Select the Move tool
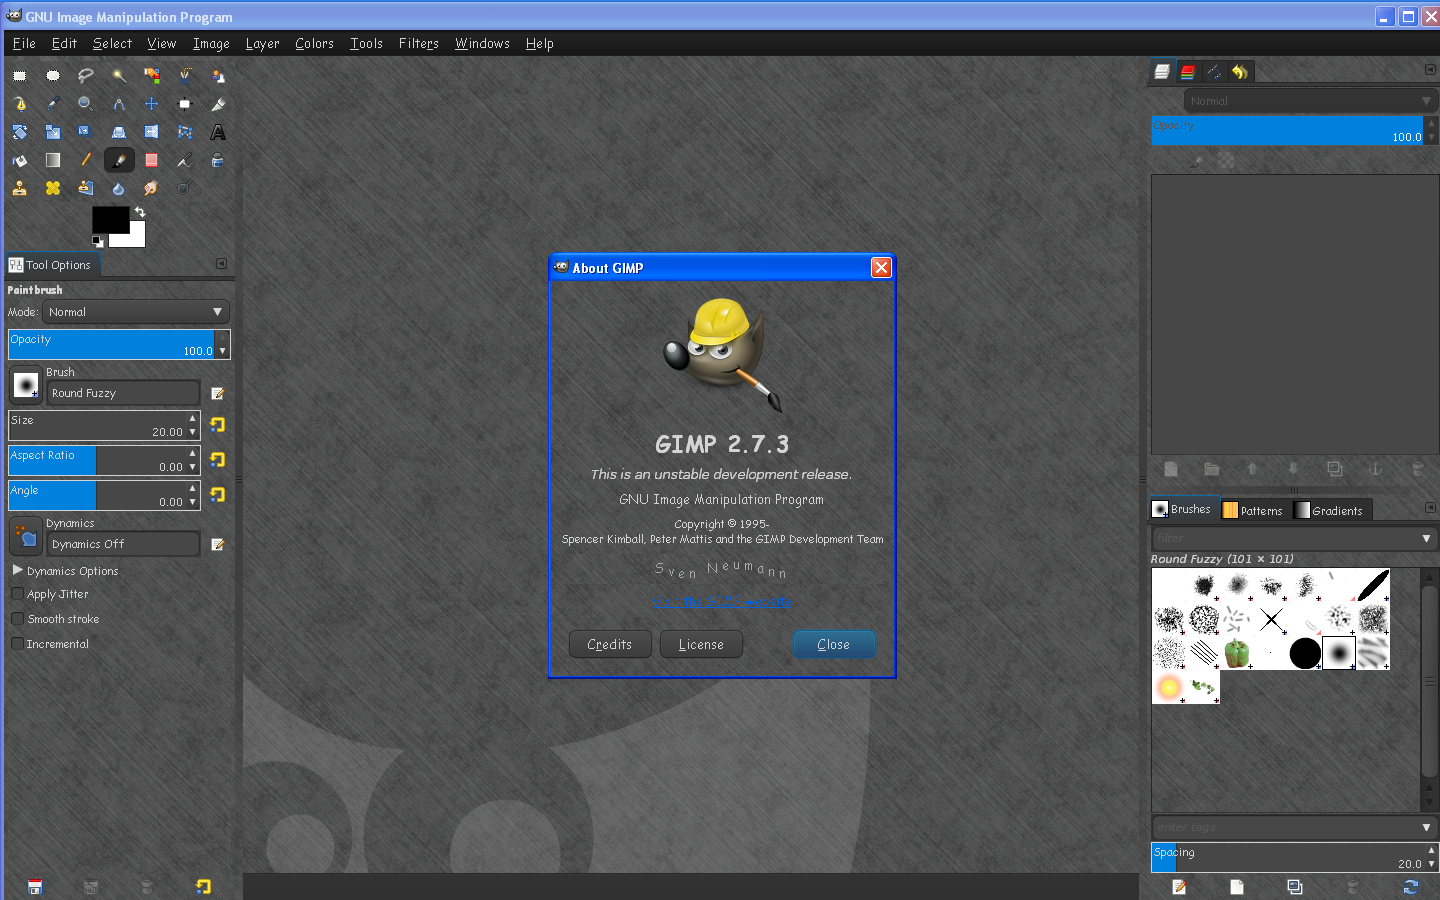The height and width of the screenshot is (900, 1440). 152,104
